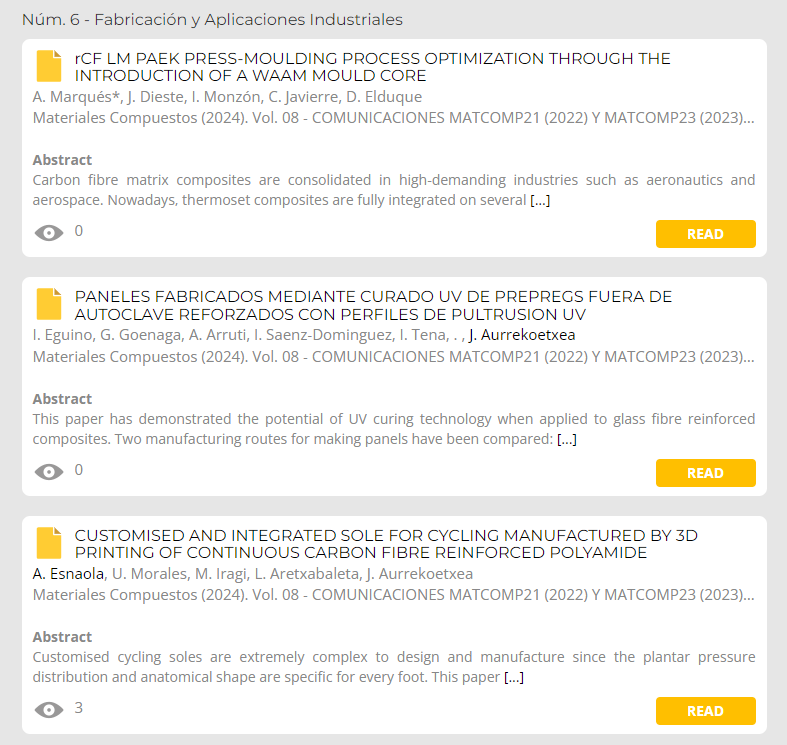Open READ button for PANELES FABRICADOS paper
This screenshot has width=787, height=745.
(x=706, y=473)
